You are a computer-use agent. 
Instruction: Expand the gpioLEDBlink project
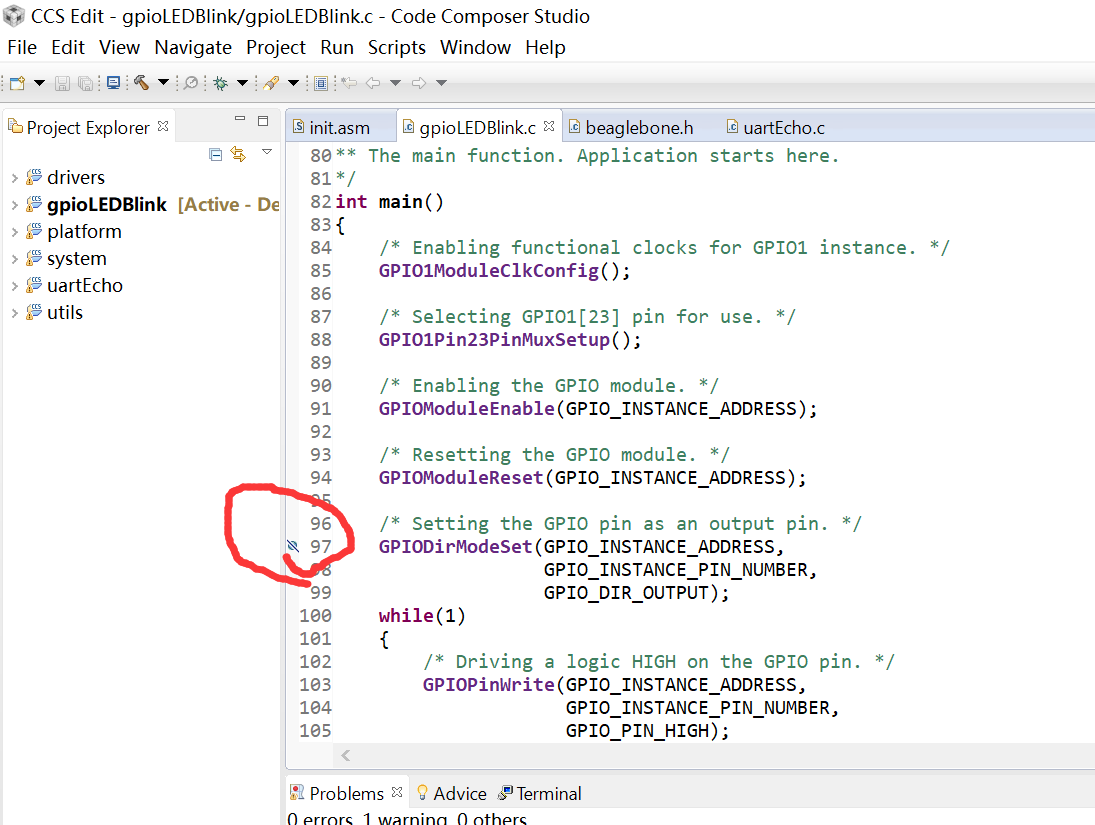pyautogui.click(x=14, y=205)
